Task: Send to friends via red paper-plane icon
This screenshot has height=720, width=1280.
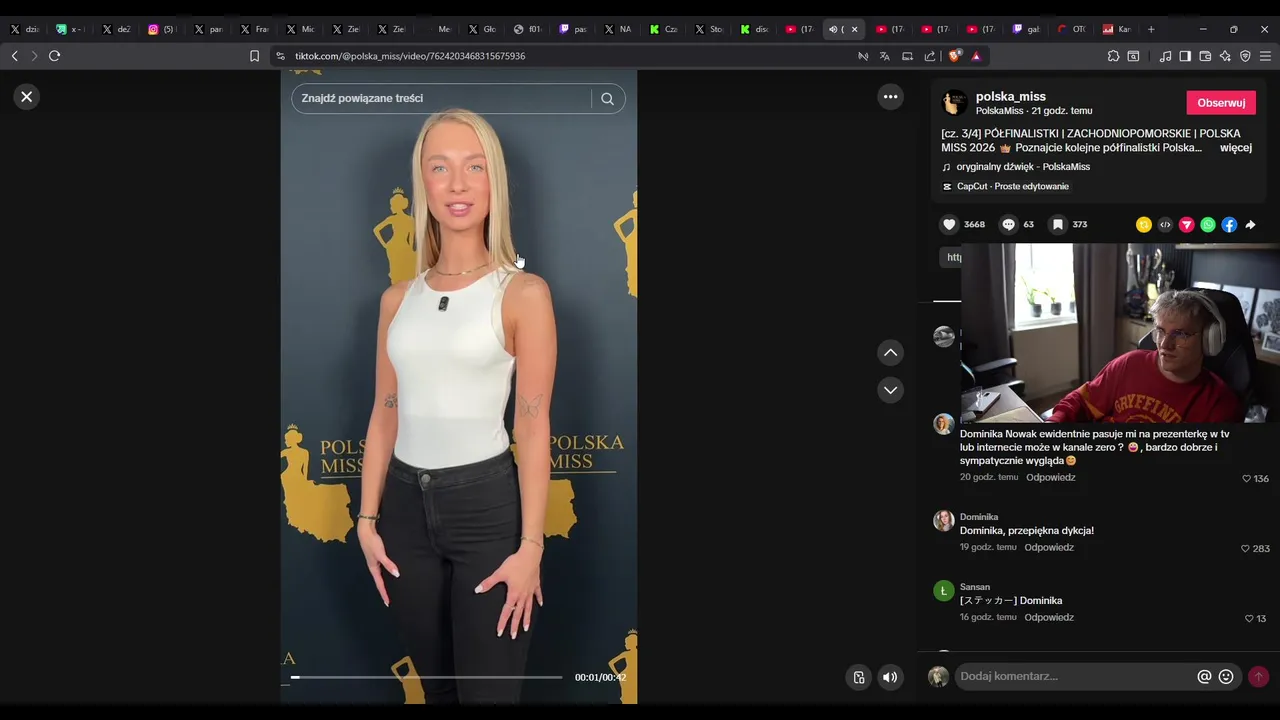Action: pos(1186,225)
